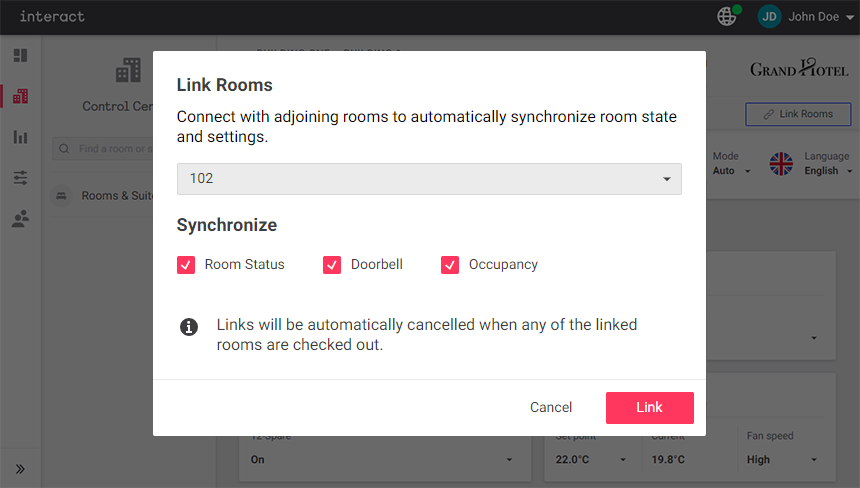Expand the sidebar with double chevron
Screen dimensions: 860x488
point(20,468)
